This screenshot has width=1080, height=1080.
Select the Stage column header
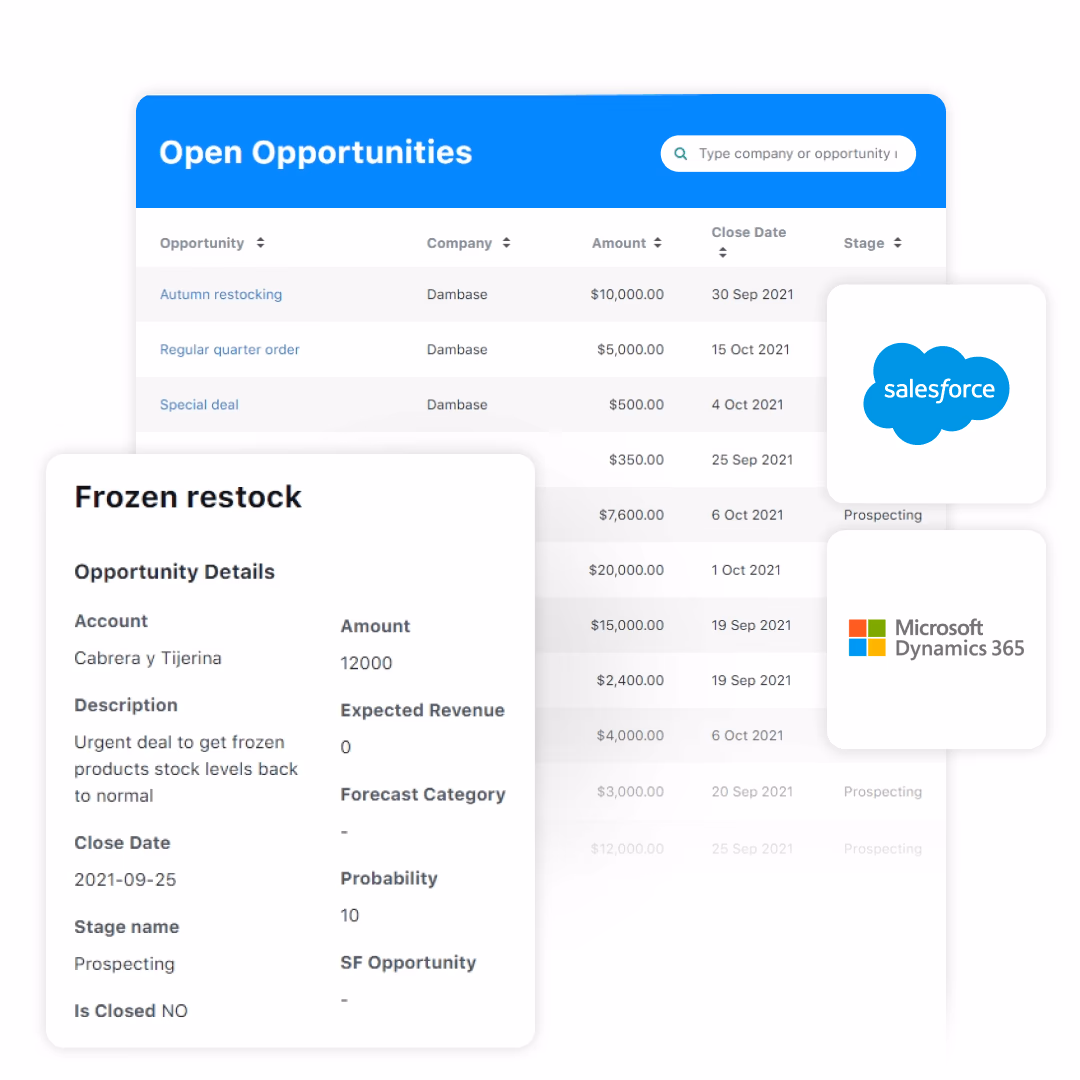(865, 242)
